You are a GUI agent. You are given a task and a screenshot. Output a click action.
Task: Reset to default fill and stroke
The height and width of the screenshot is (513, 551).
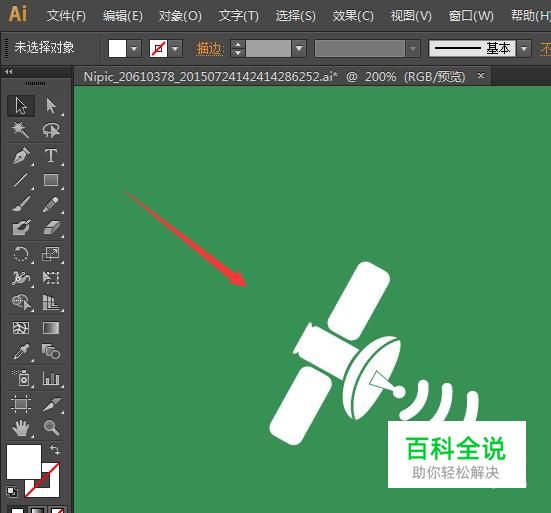[12, 492]
